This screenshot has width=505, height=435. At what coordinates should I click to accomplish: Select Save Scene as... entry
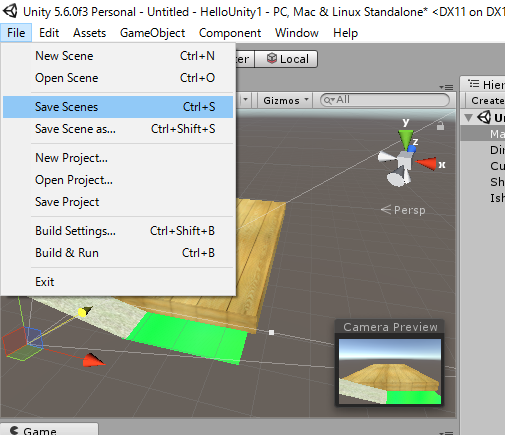pyautogui.click(x=118, y=129)
